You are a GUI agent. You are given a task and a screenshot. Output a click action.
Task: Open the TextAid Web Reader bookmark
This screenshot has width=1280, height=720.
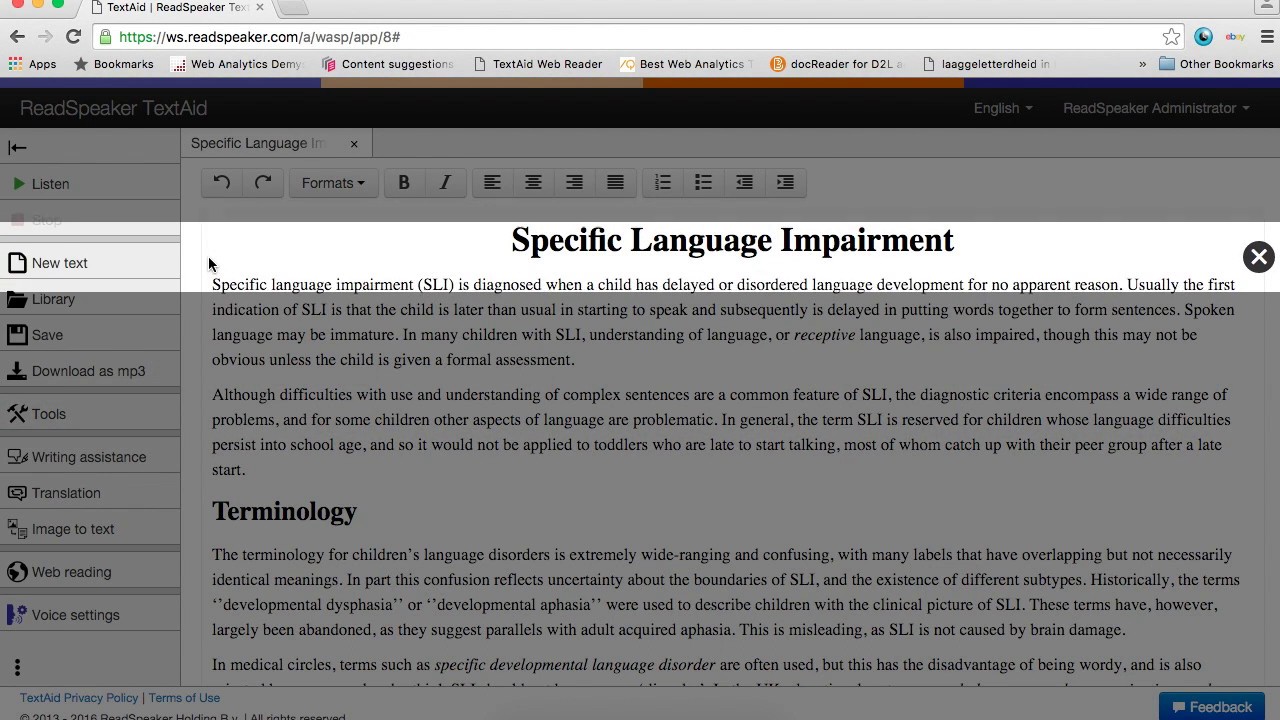pos(538,64)
